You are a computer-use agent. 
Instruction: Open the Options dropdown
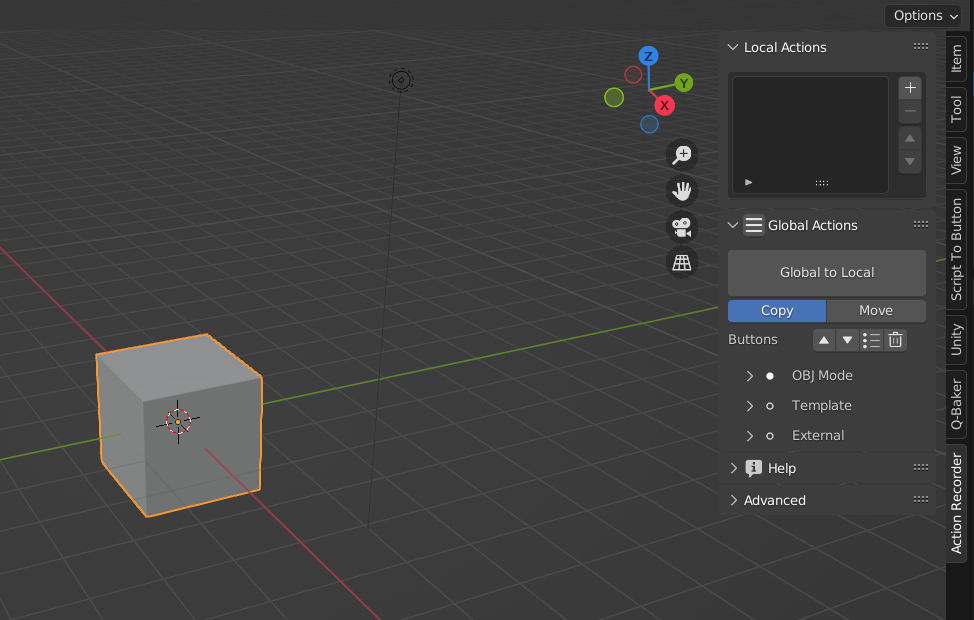pos(926,15)
